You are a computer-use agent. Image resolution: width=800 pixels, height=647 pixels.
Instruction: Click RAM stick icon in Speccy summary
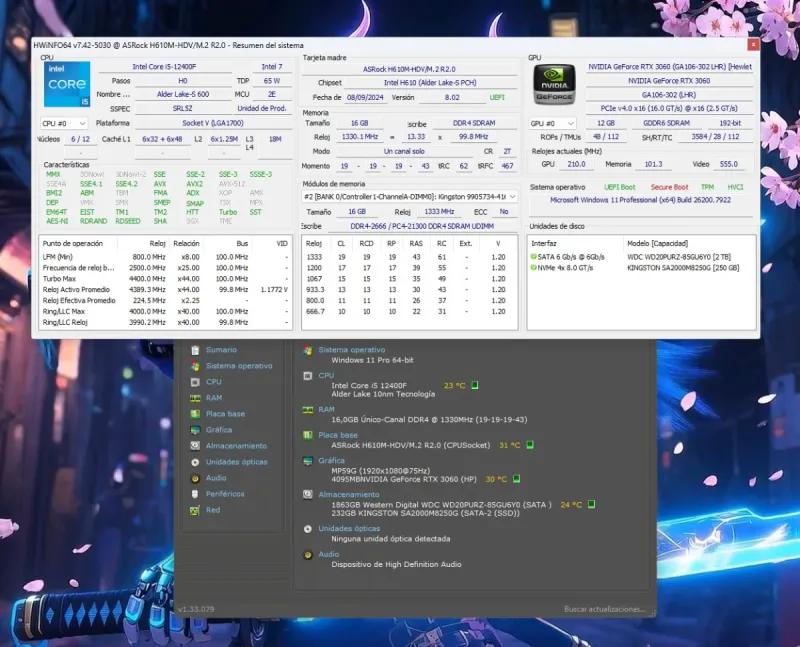click(308, 410)
